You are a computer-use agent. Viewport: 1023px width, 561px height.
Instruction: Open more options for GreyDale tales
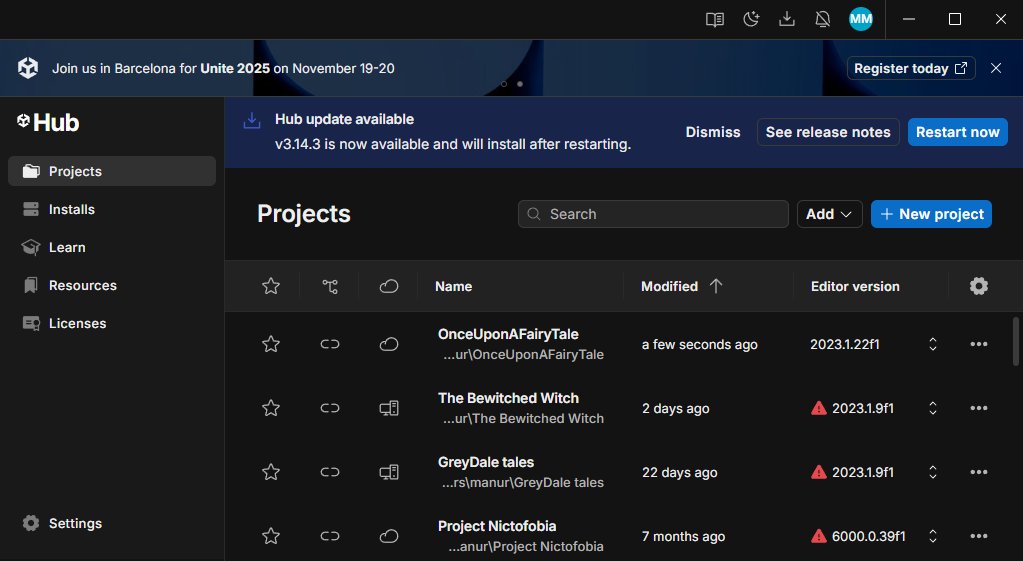click(x=979, y=472)
